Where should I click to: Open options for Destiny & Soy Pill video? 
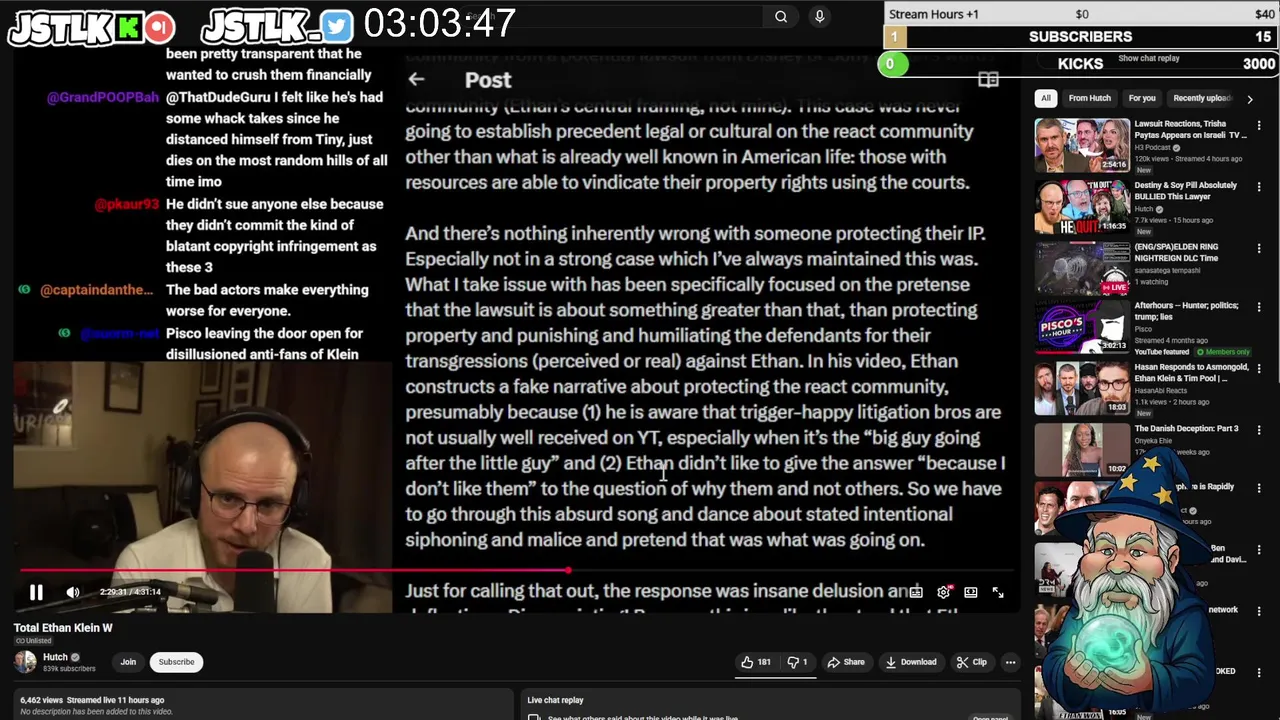[1259, 189]
